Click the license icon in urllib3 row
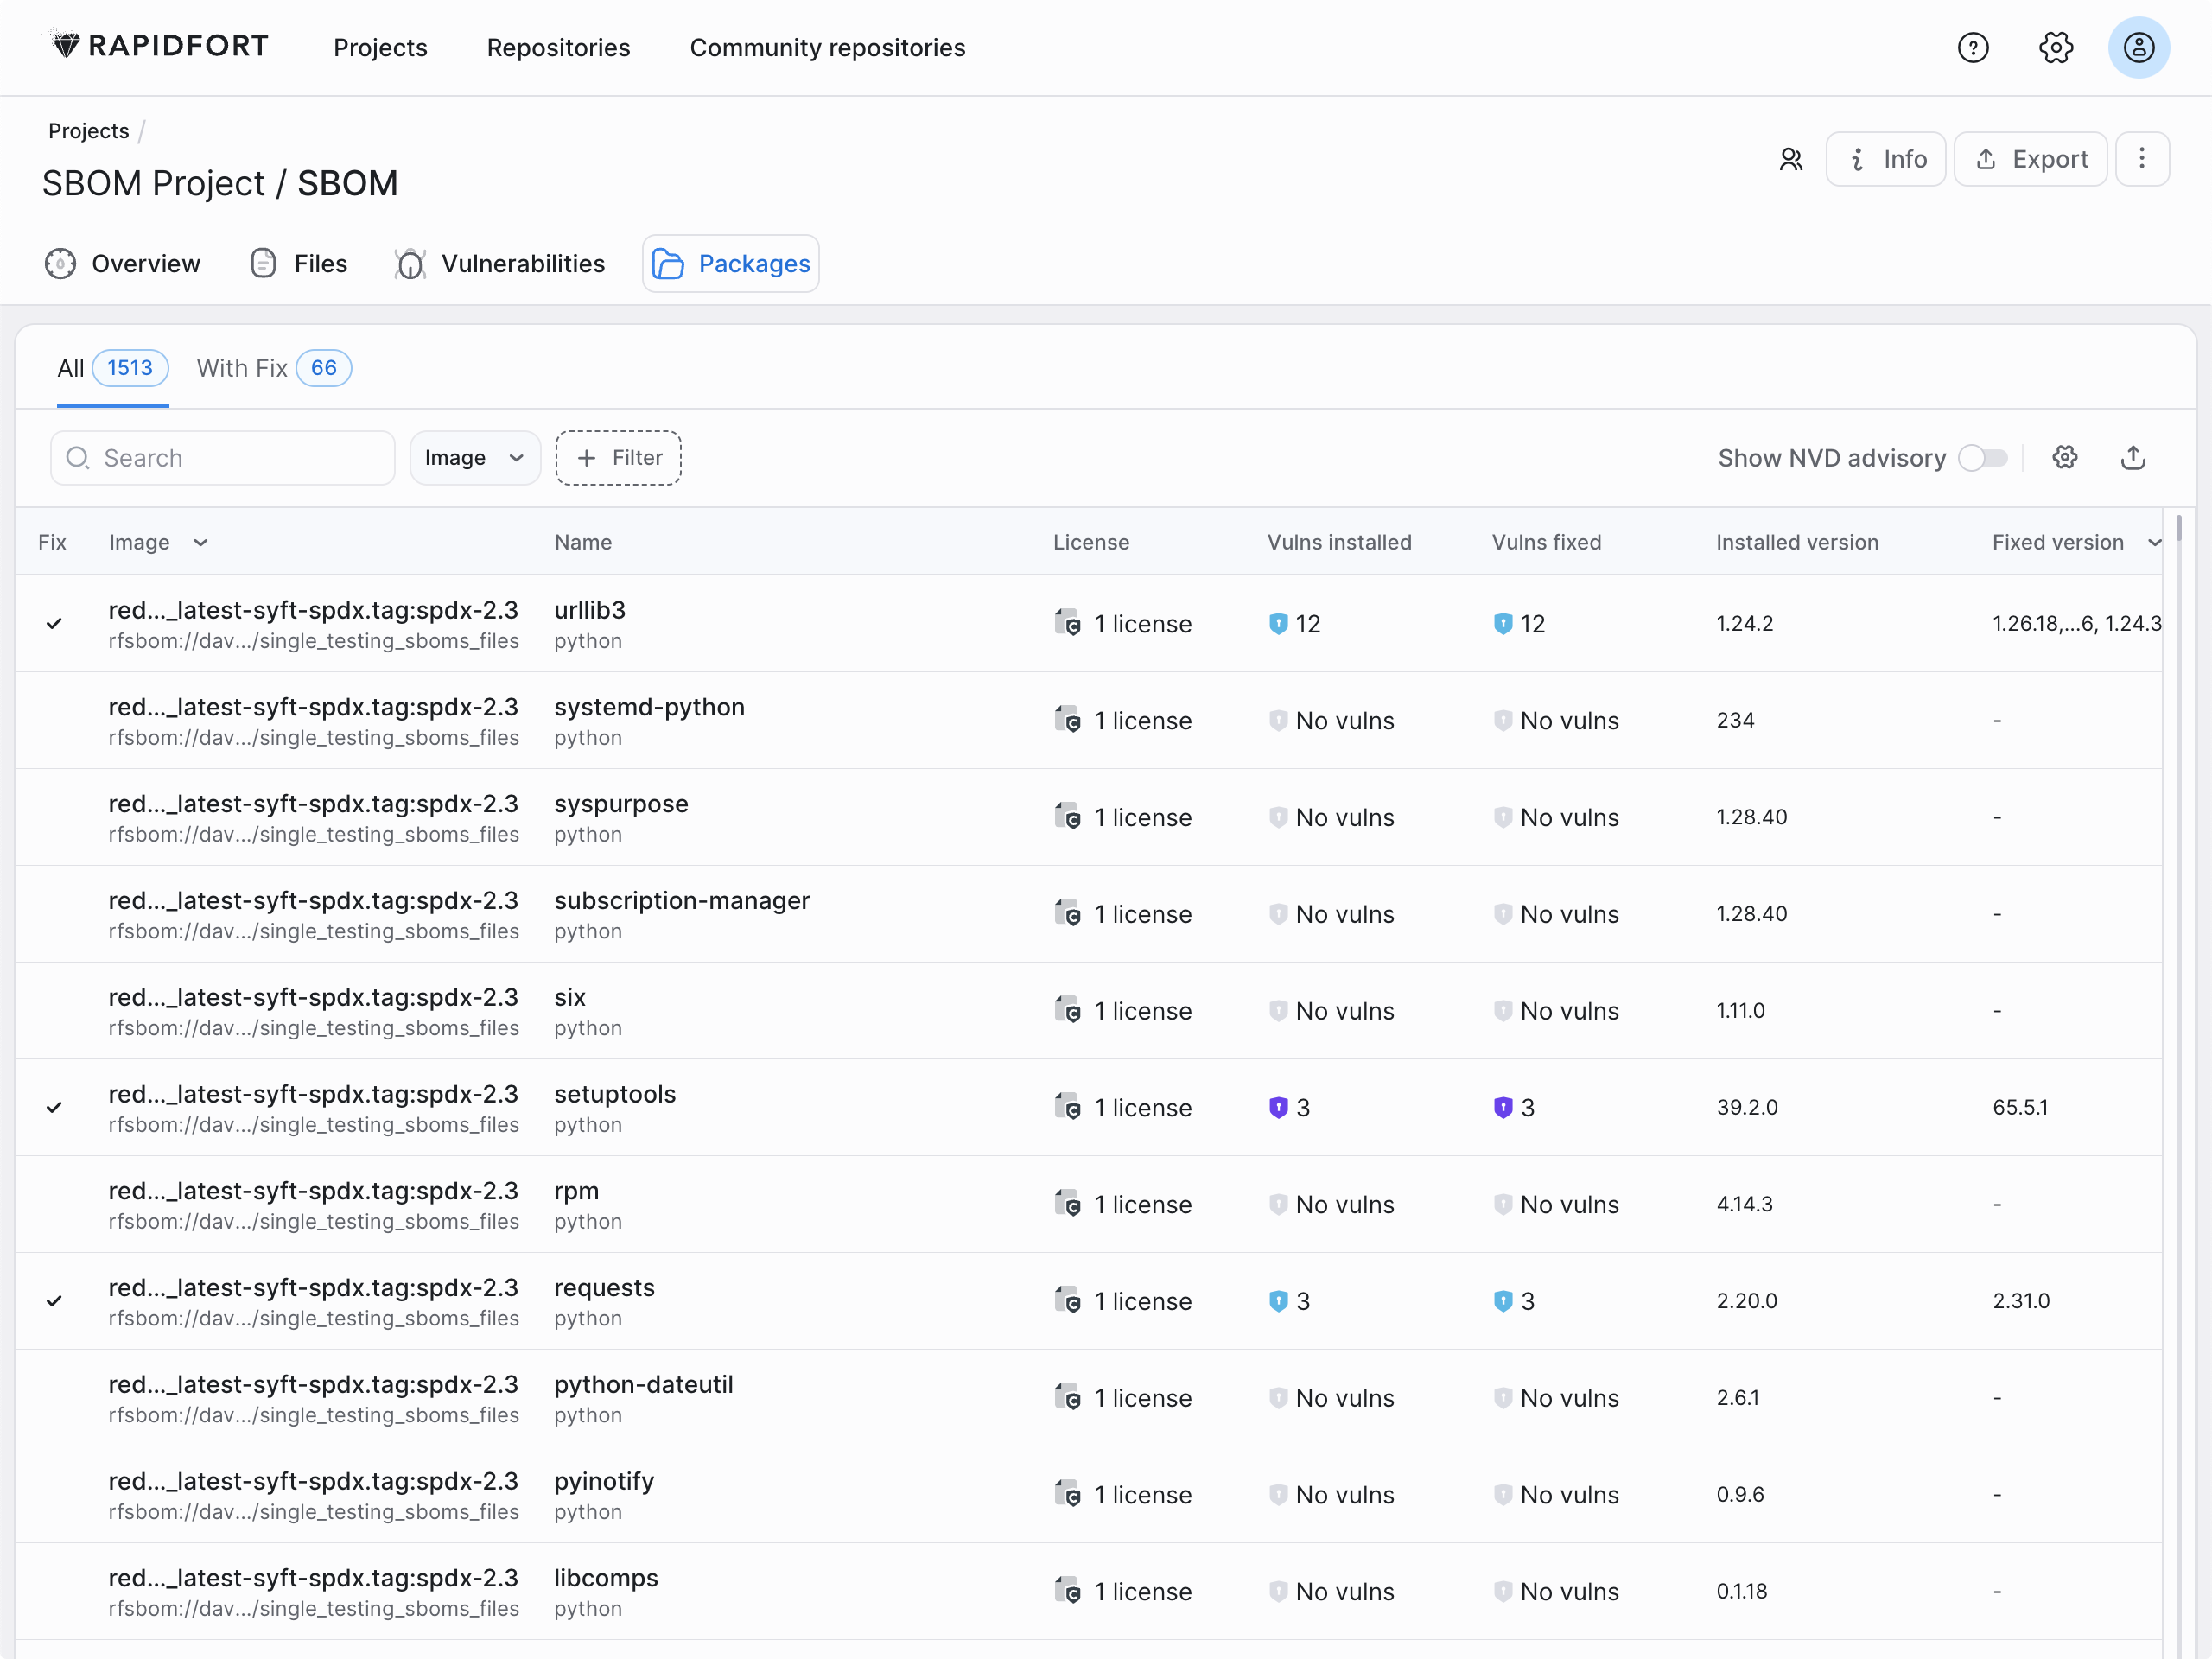2212x1659 pixels. tap(1067, 622)
